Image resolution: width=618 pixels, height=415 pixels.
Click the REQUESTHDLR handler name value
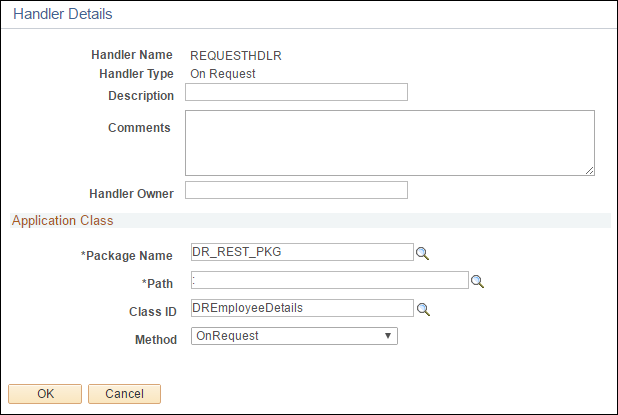pyautogui.click(x=236, y=56)
